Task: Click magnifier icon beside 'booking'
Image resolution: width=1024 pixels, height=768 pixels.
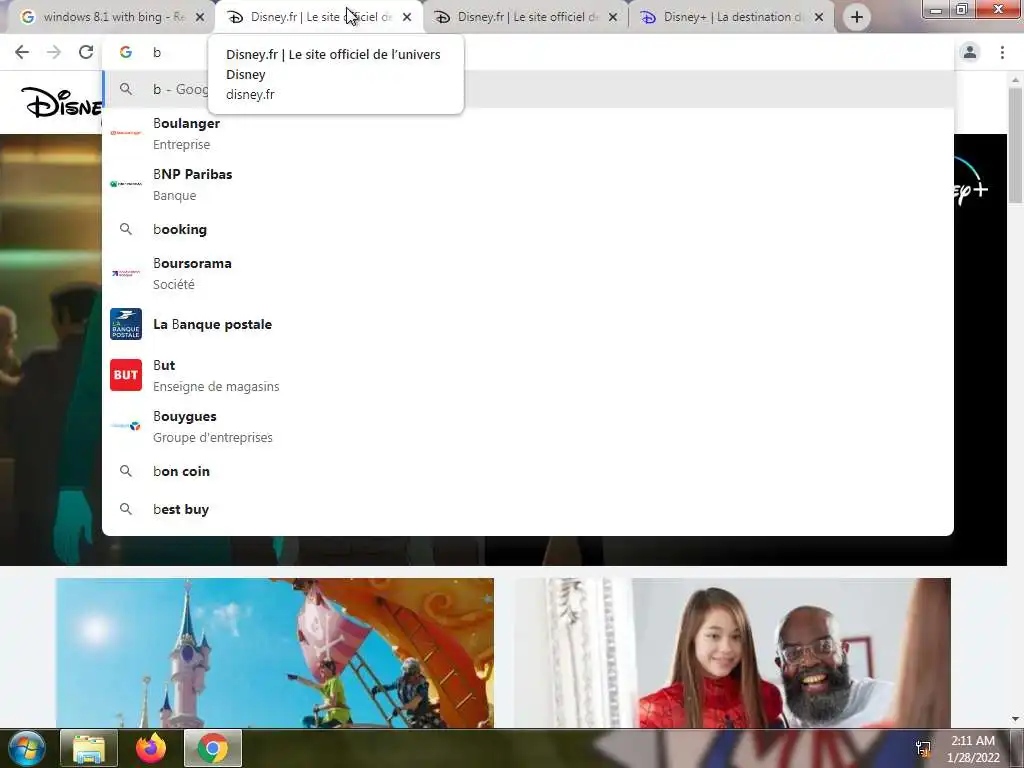Action: click(x=126, y=229)
